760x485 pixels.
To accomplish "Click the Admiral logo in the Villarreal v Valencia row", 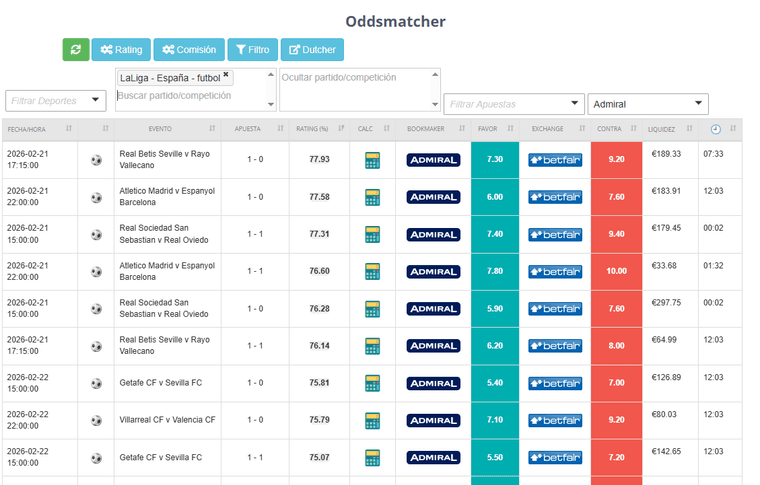I will (x=433, y=420).
